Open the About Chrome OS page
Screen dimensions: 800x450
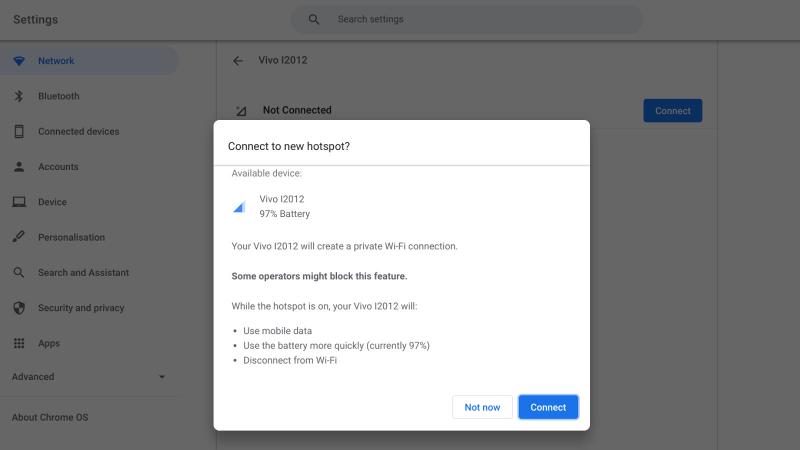click(x=50, y=417)
